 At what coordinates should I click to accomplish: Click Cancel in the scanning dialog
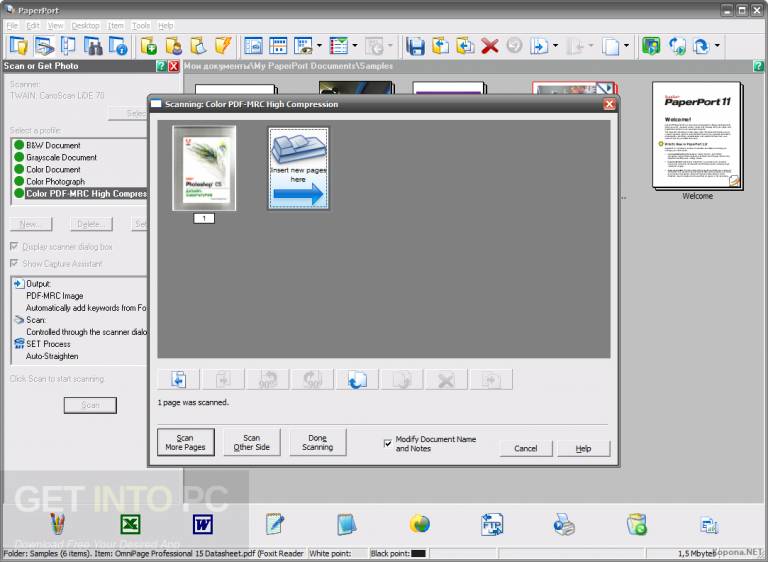[x=526, y=448]
